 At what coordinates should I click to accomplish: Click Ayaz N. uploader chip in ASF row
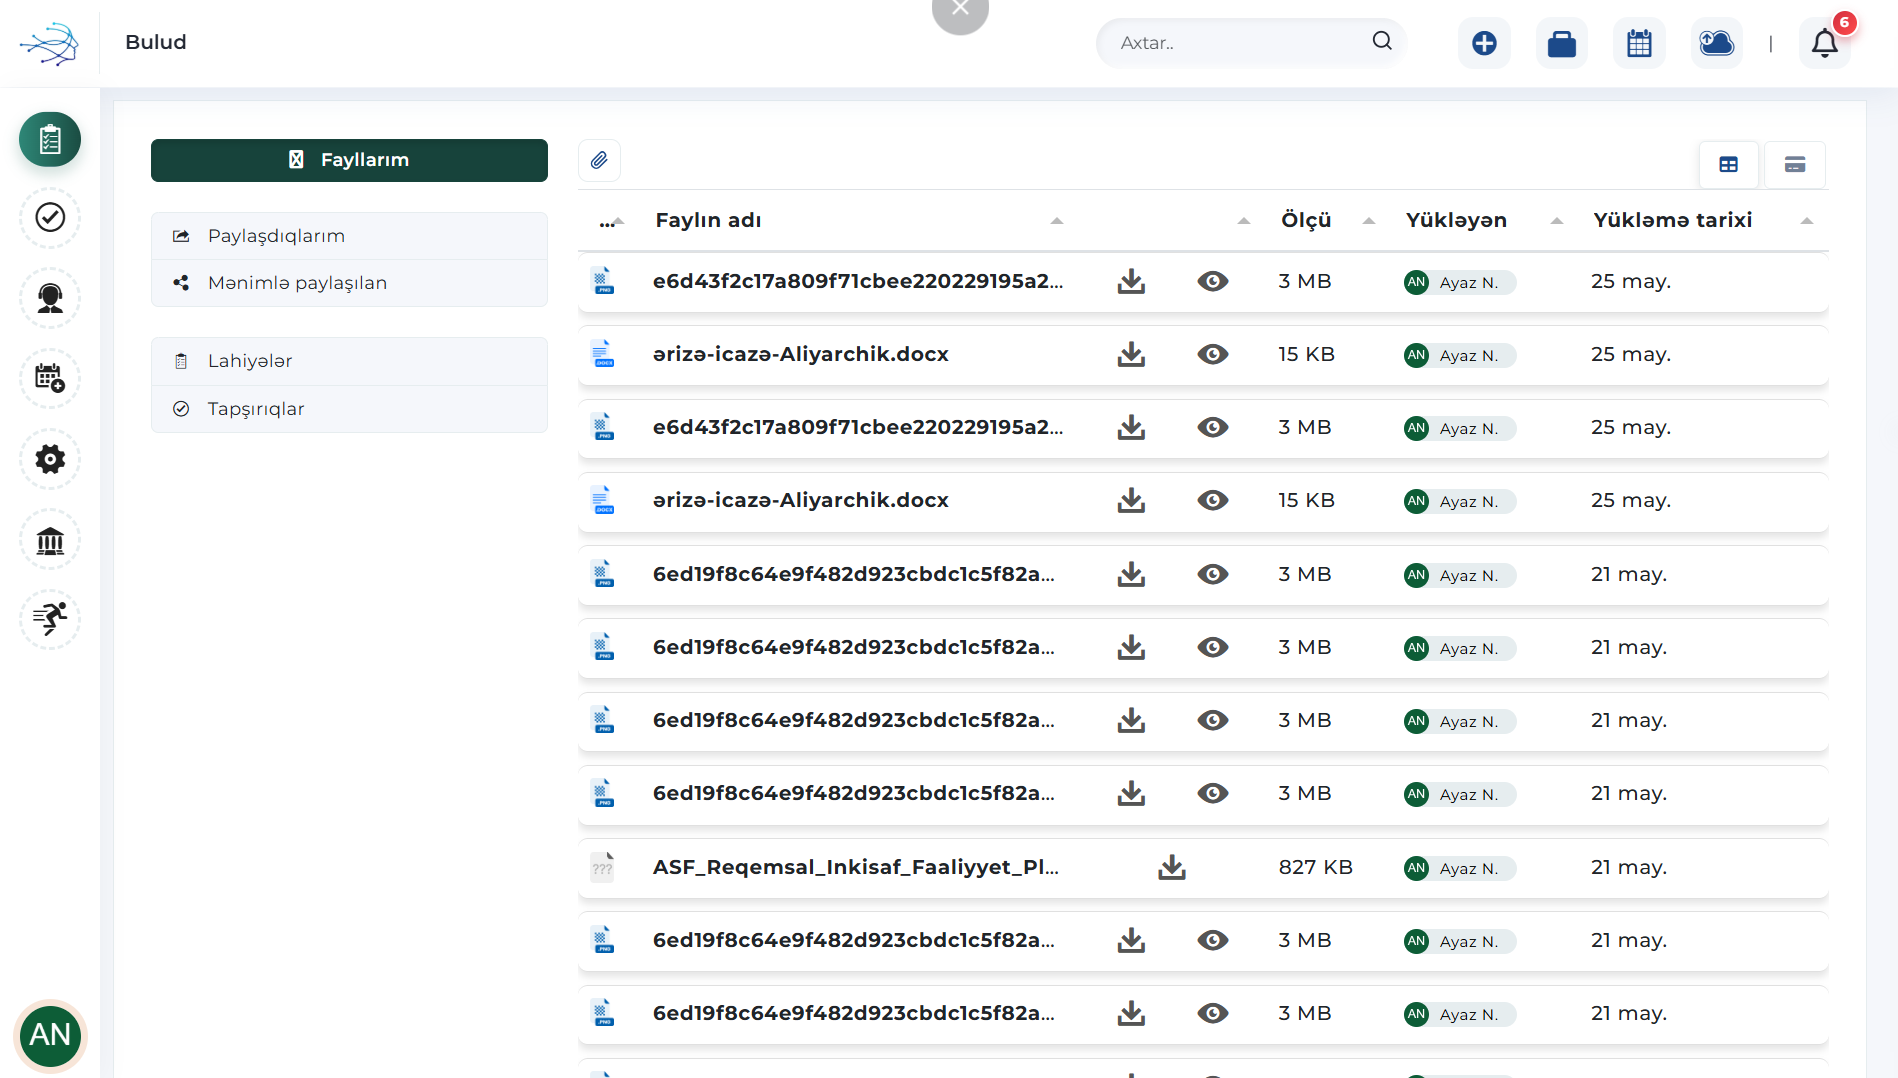point(1460,868)
